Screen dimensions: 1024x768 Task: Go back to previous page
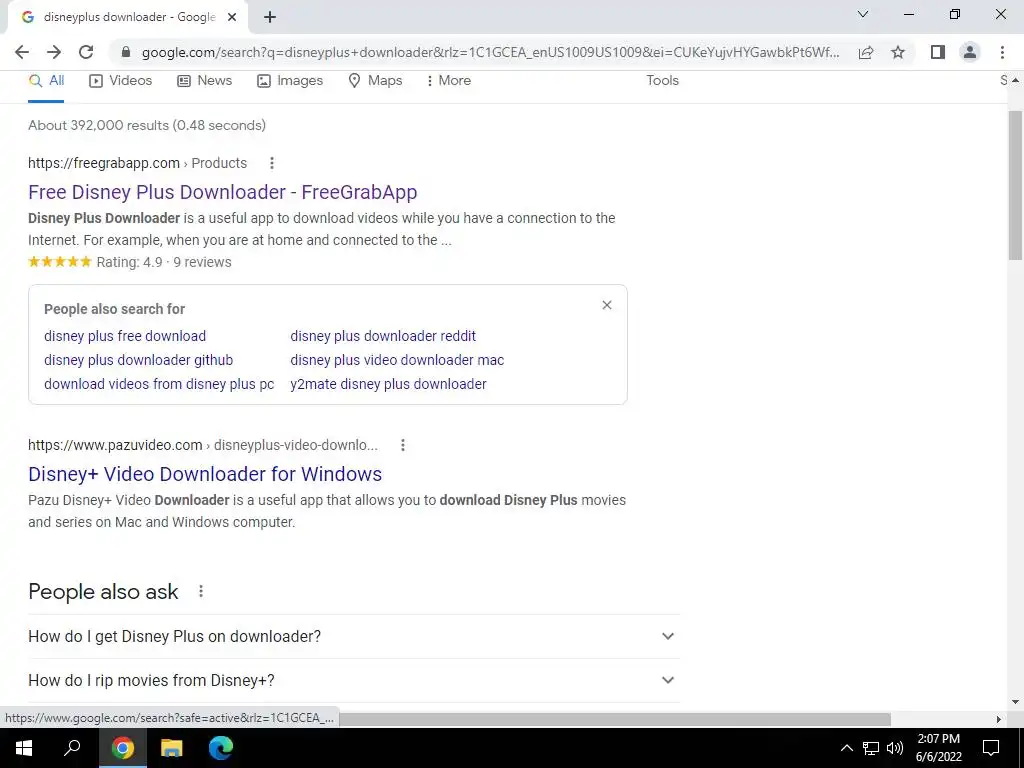click(x=22, y=52)
